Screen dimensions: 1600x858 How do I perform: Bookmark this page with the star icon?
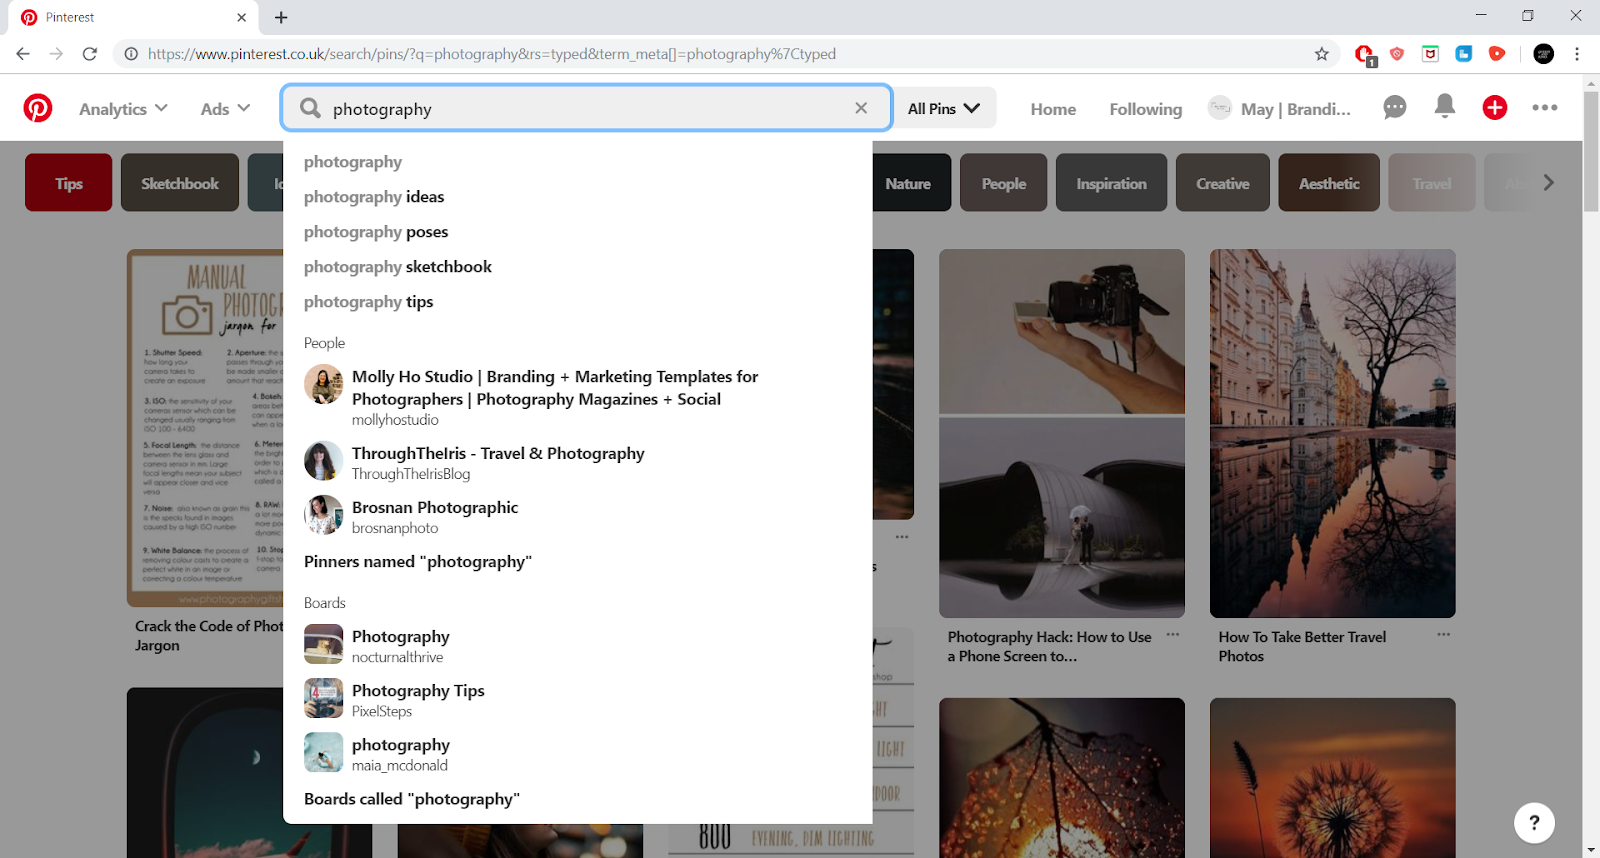click(1322, 54)
